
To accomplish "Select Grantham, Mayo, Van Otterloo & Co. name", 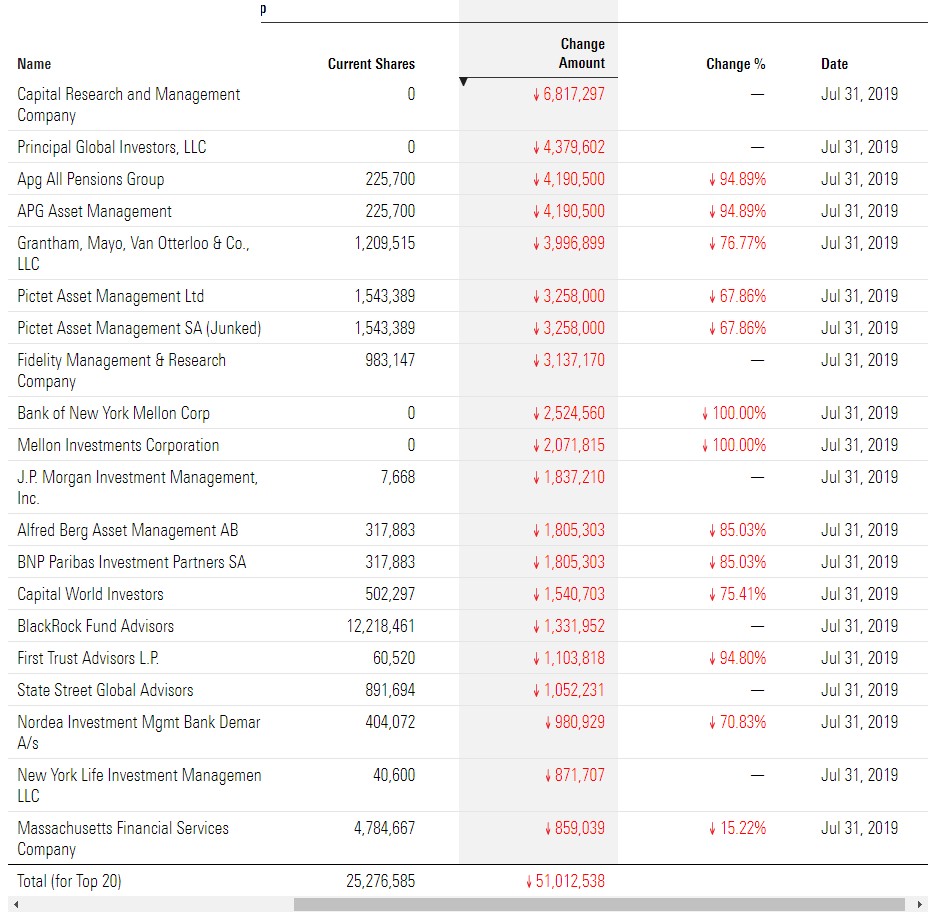I will [134, 253].
